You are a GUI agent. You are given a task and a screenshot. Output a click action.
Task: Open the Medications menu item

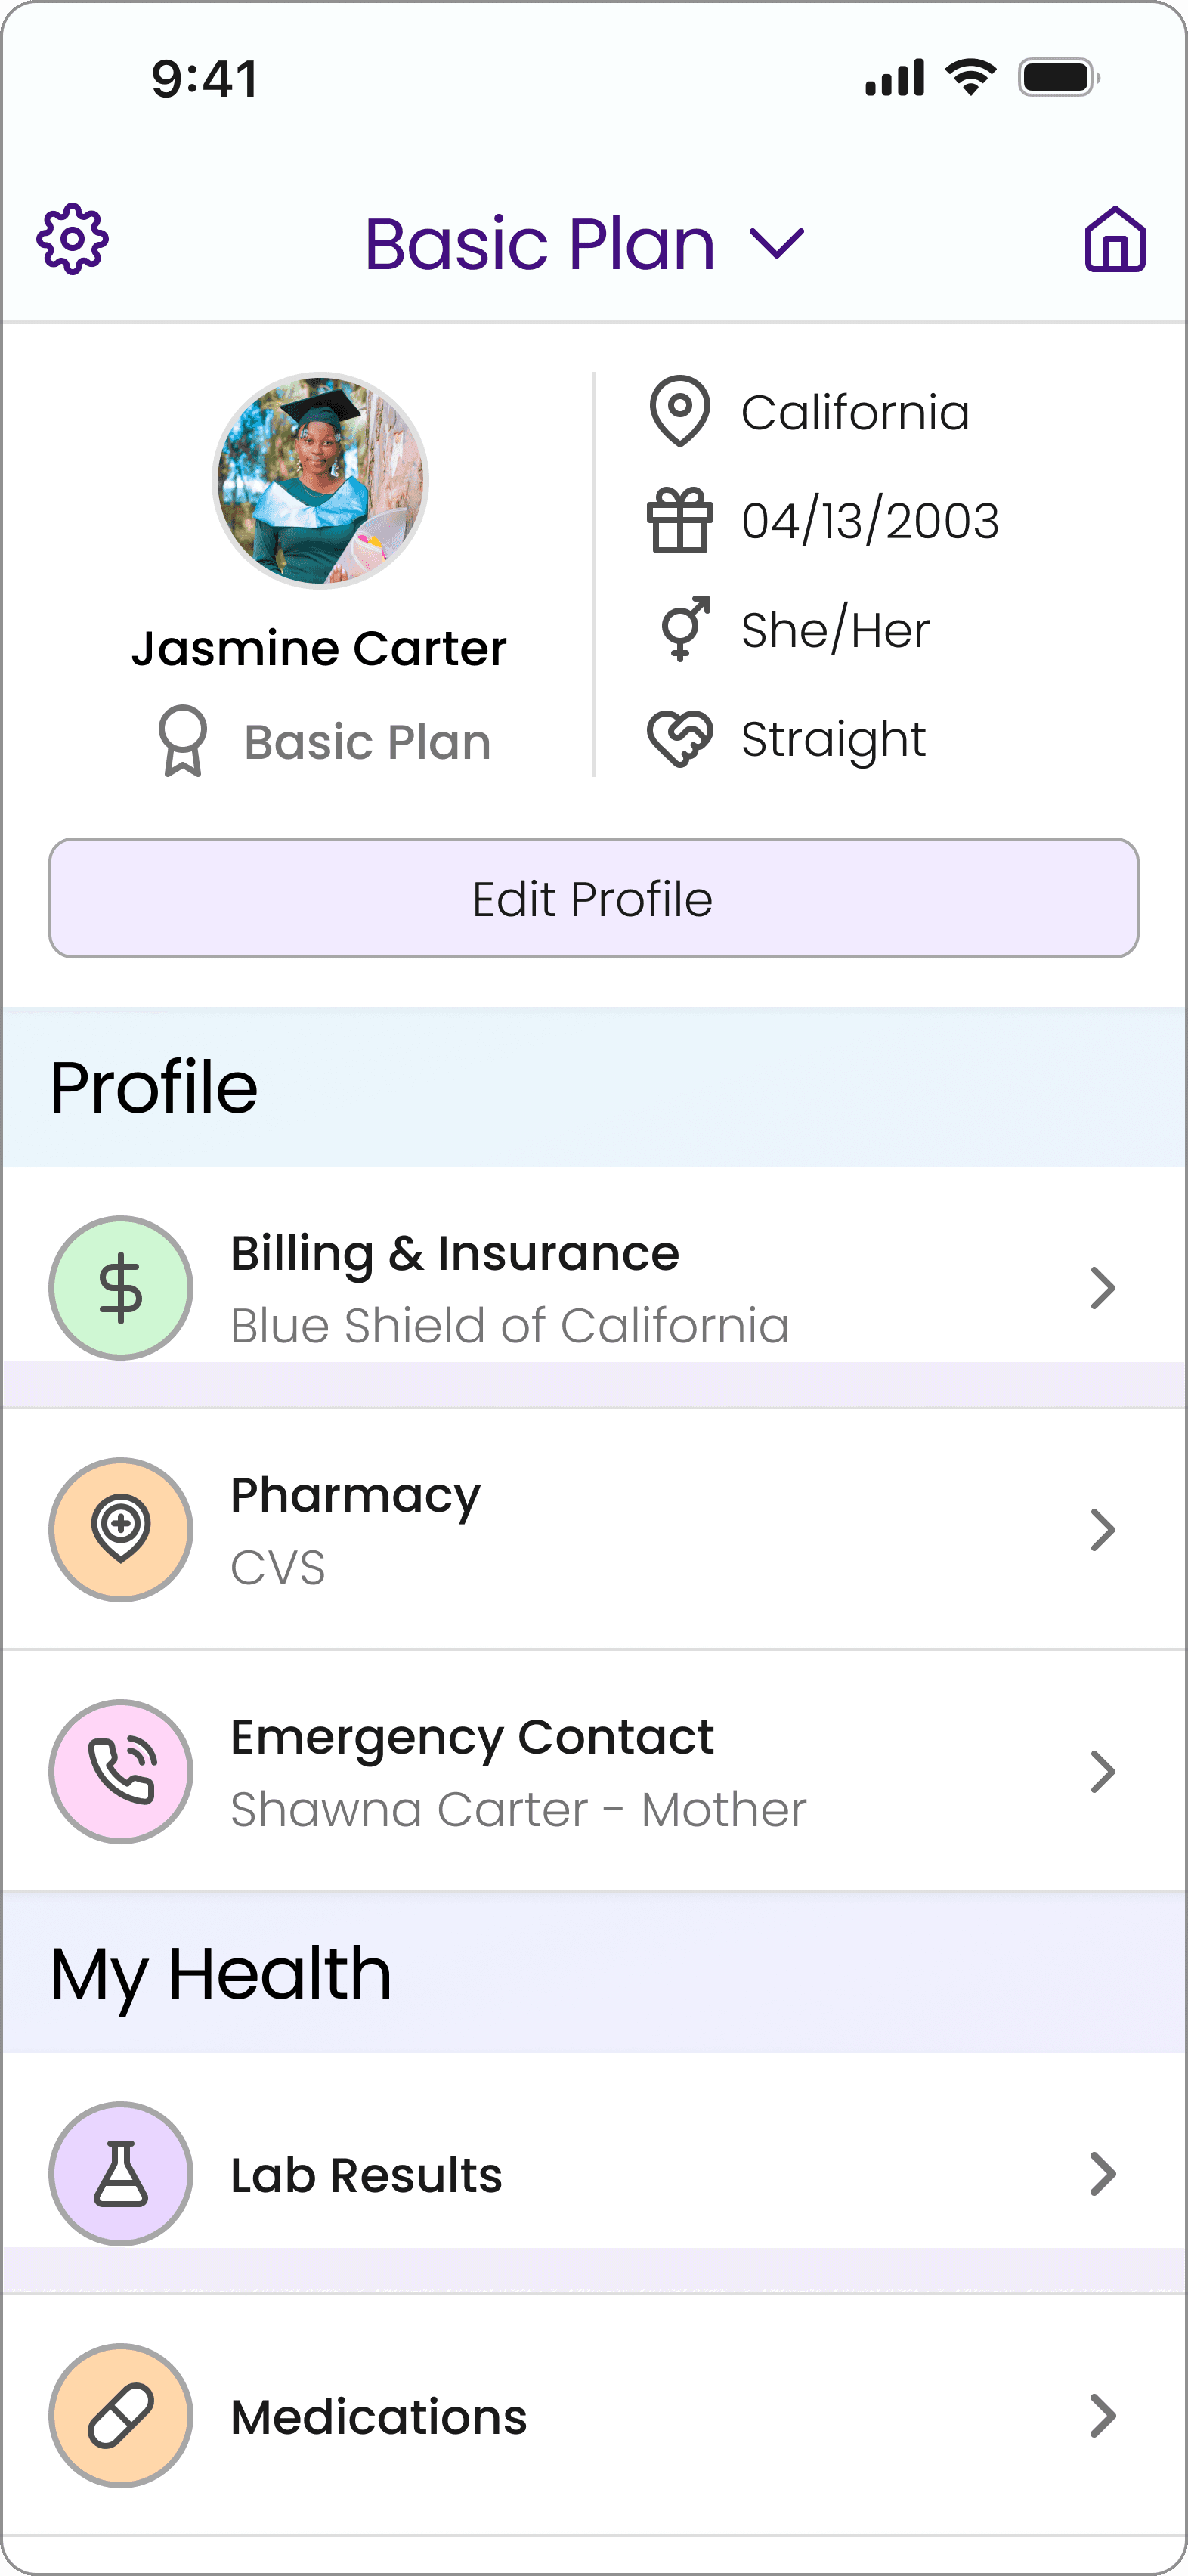[x=380, y=2417]
